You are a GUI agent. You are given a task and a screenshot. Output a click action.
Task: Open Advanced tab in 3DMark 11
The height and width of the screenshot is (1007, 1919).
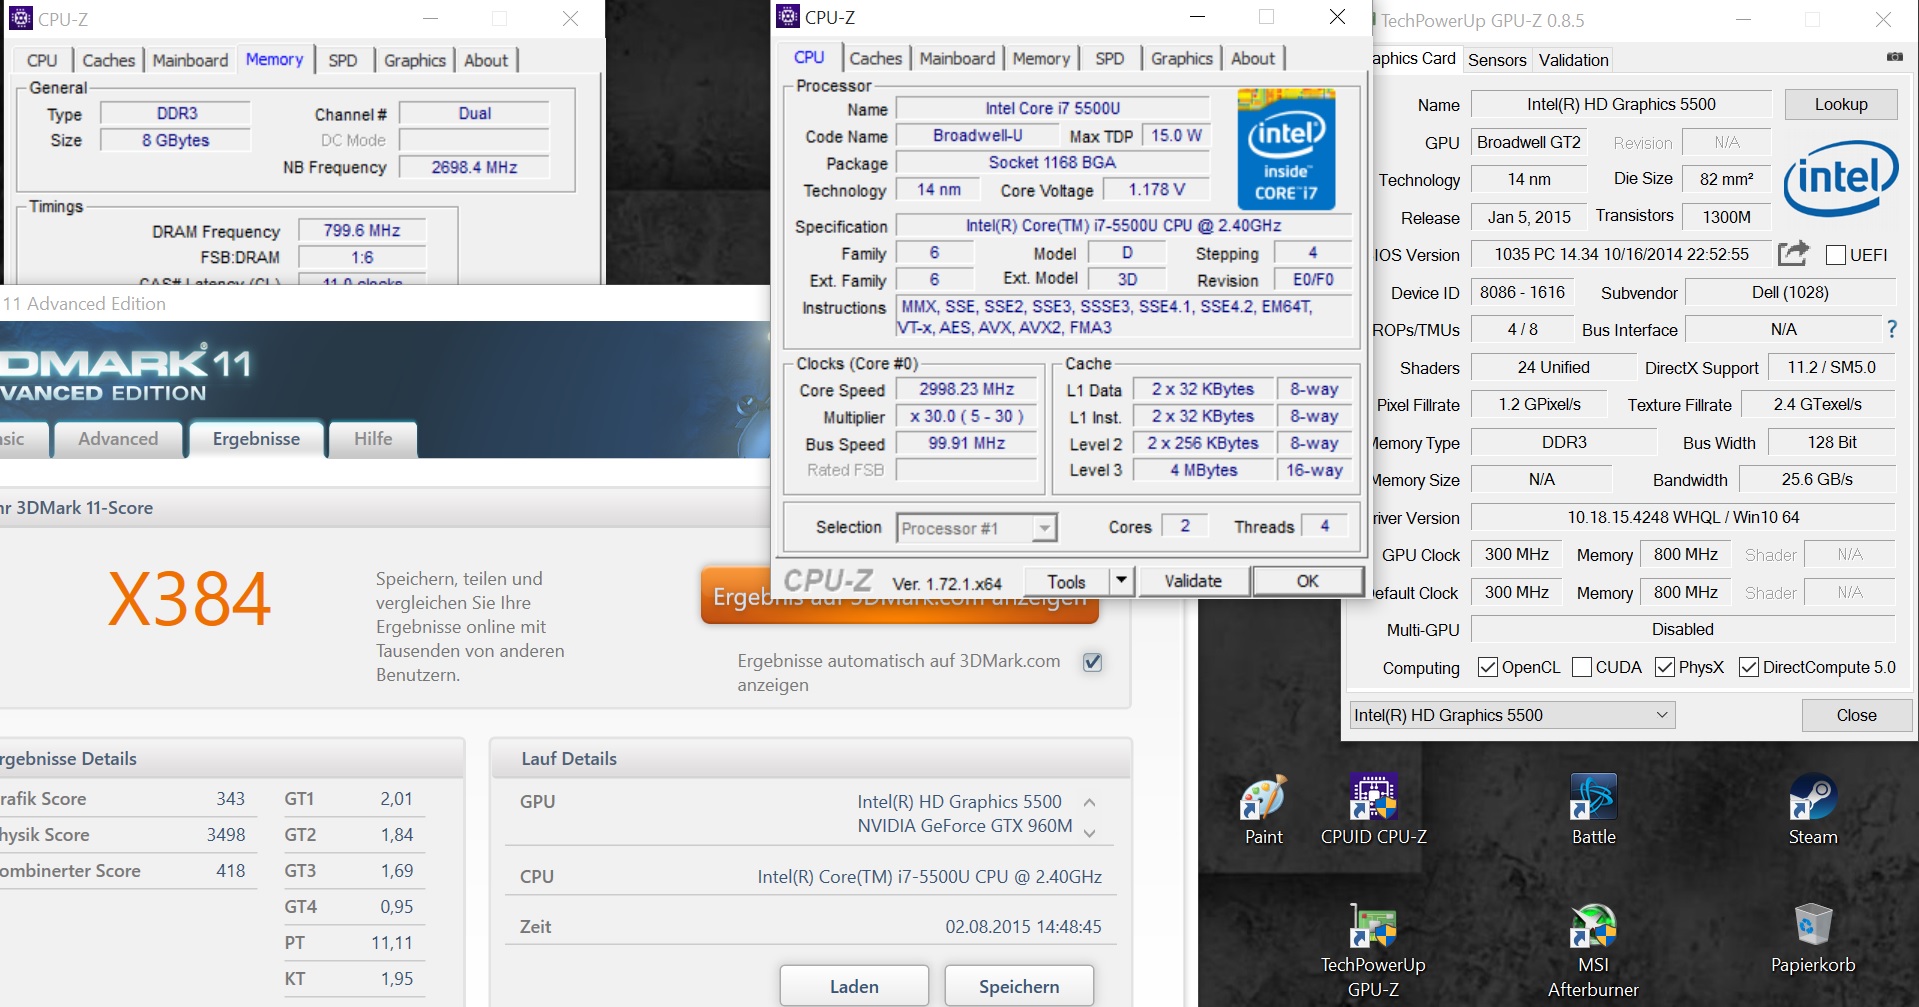point(118,439)
